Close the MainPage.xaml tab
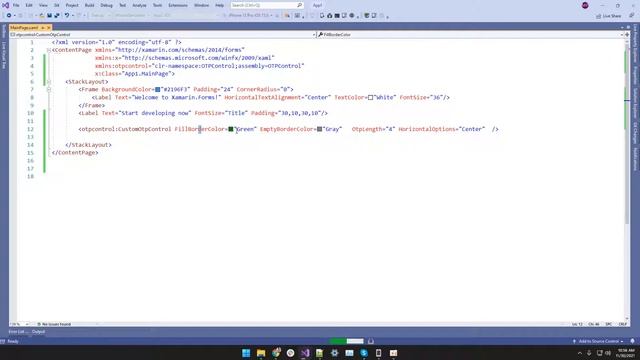640x360 pixels. pos(49,27)
